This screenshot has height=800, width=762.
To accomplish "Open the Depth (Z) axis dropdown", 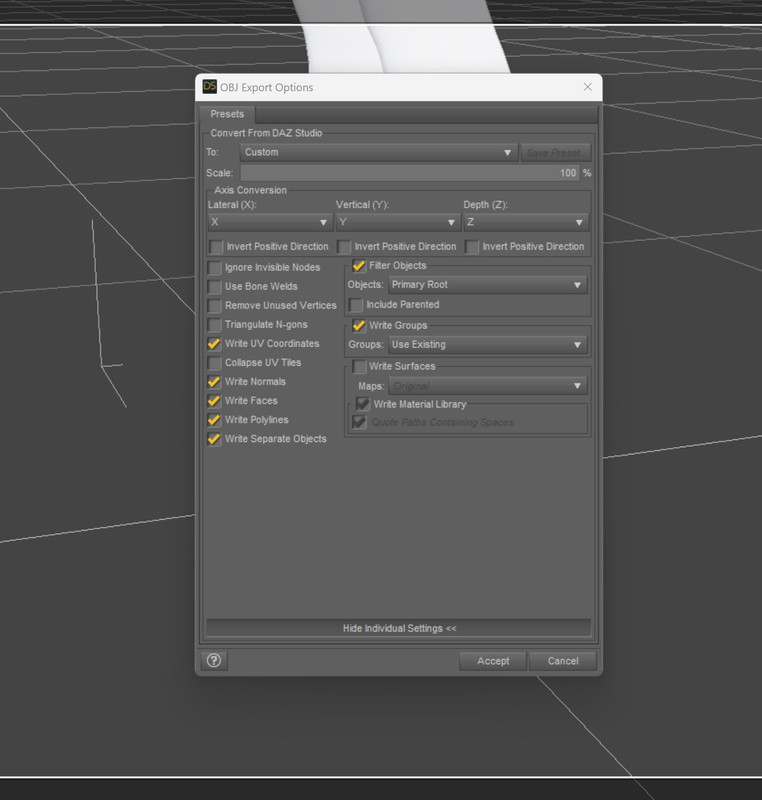I will pyautogui.click(x=525, y=222).
